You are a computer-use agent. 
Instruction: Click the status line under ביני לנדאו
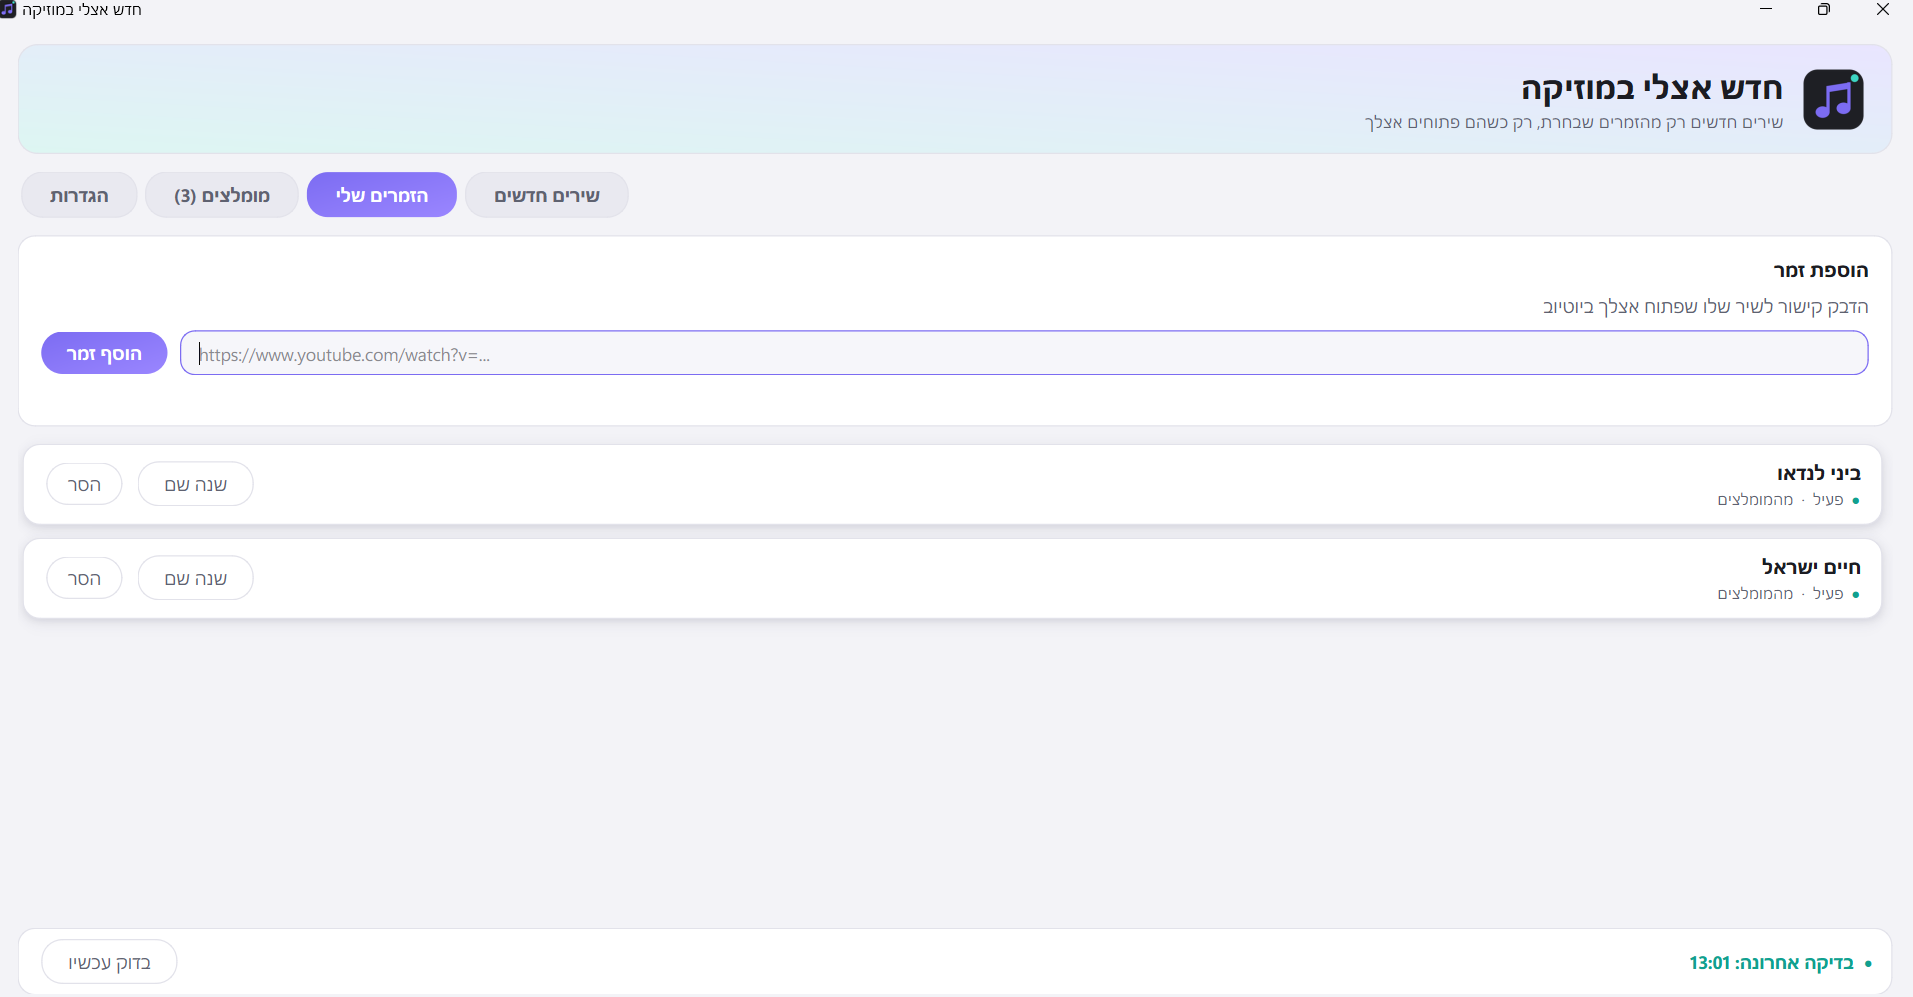tap(1788, 500)
